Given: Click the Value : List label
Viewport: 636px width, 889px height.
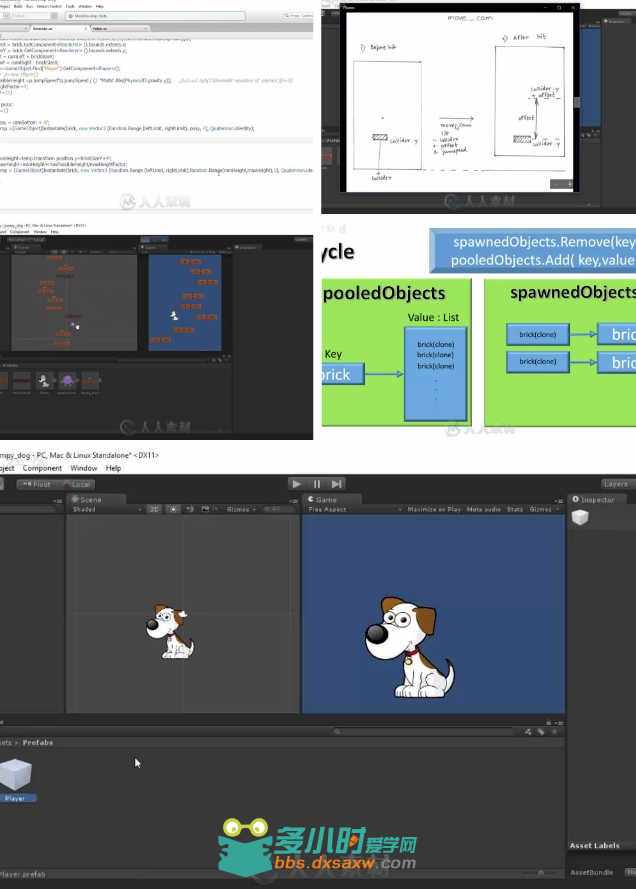Looking at the screenshot, I should pyautogui.click(x=433, y=318).
